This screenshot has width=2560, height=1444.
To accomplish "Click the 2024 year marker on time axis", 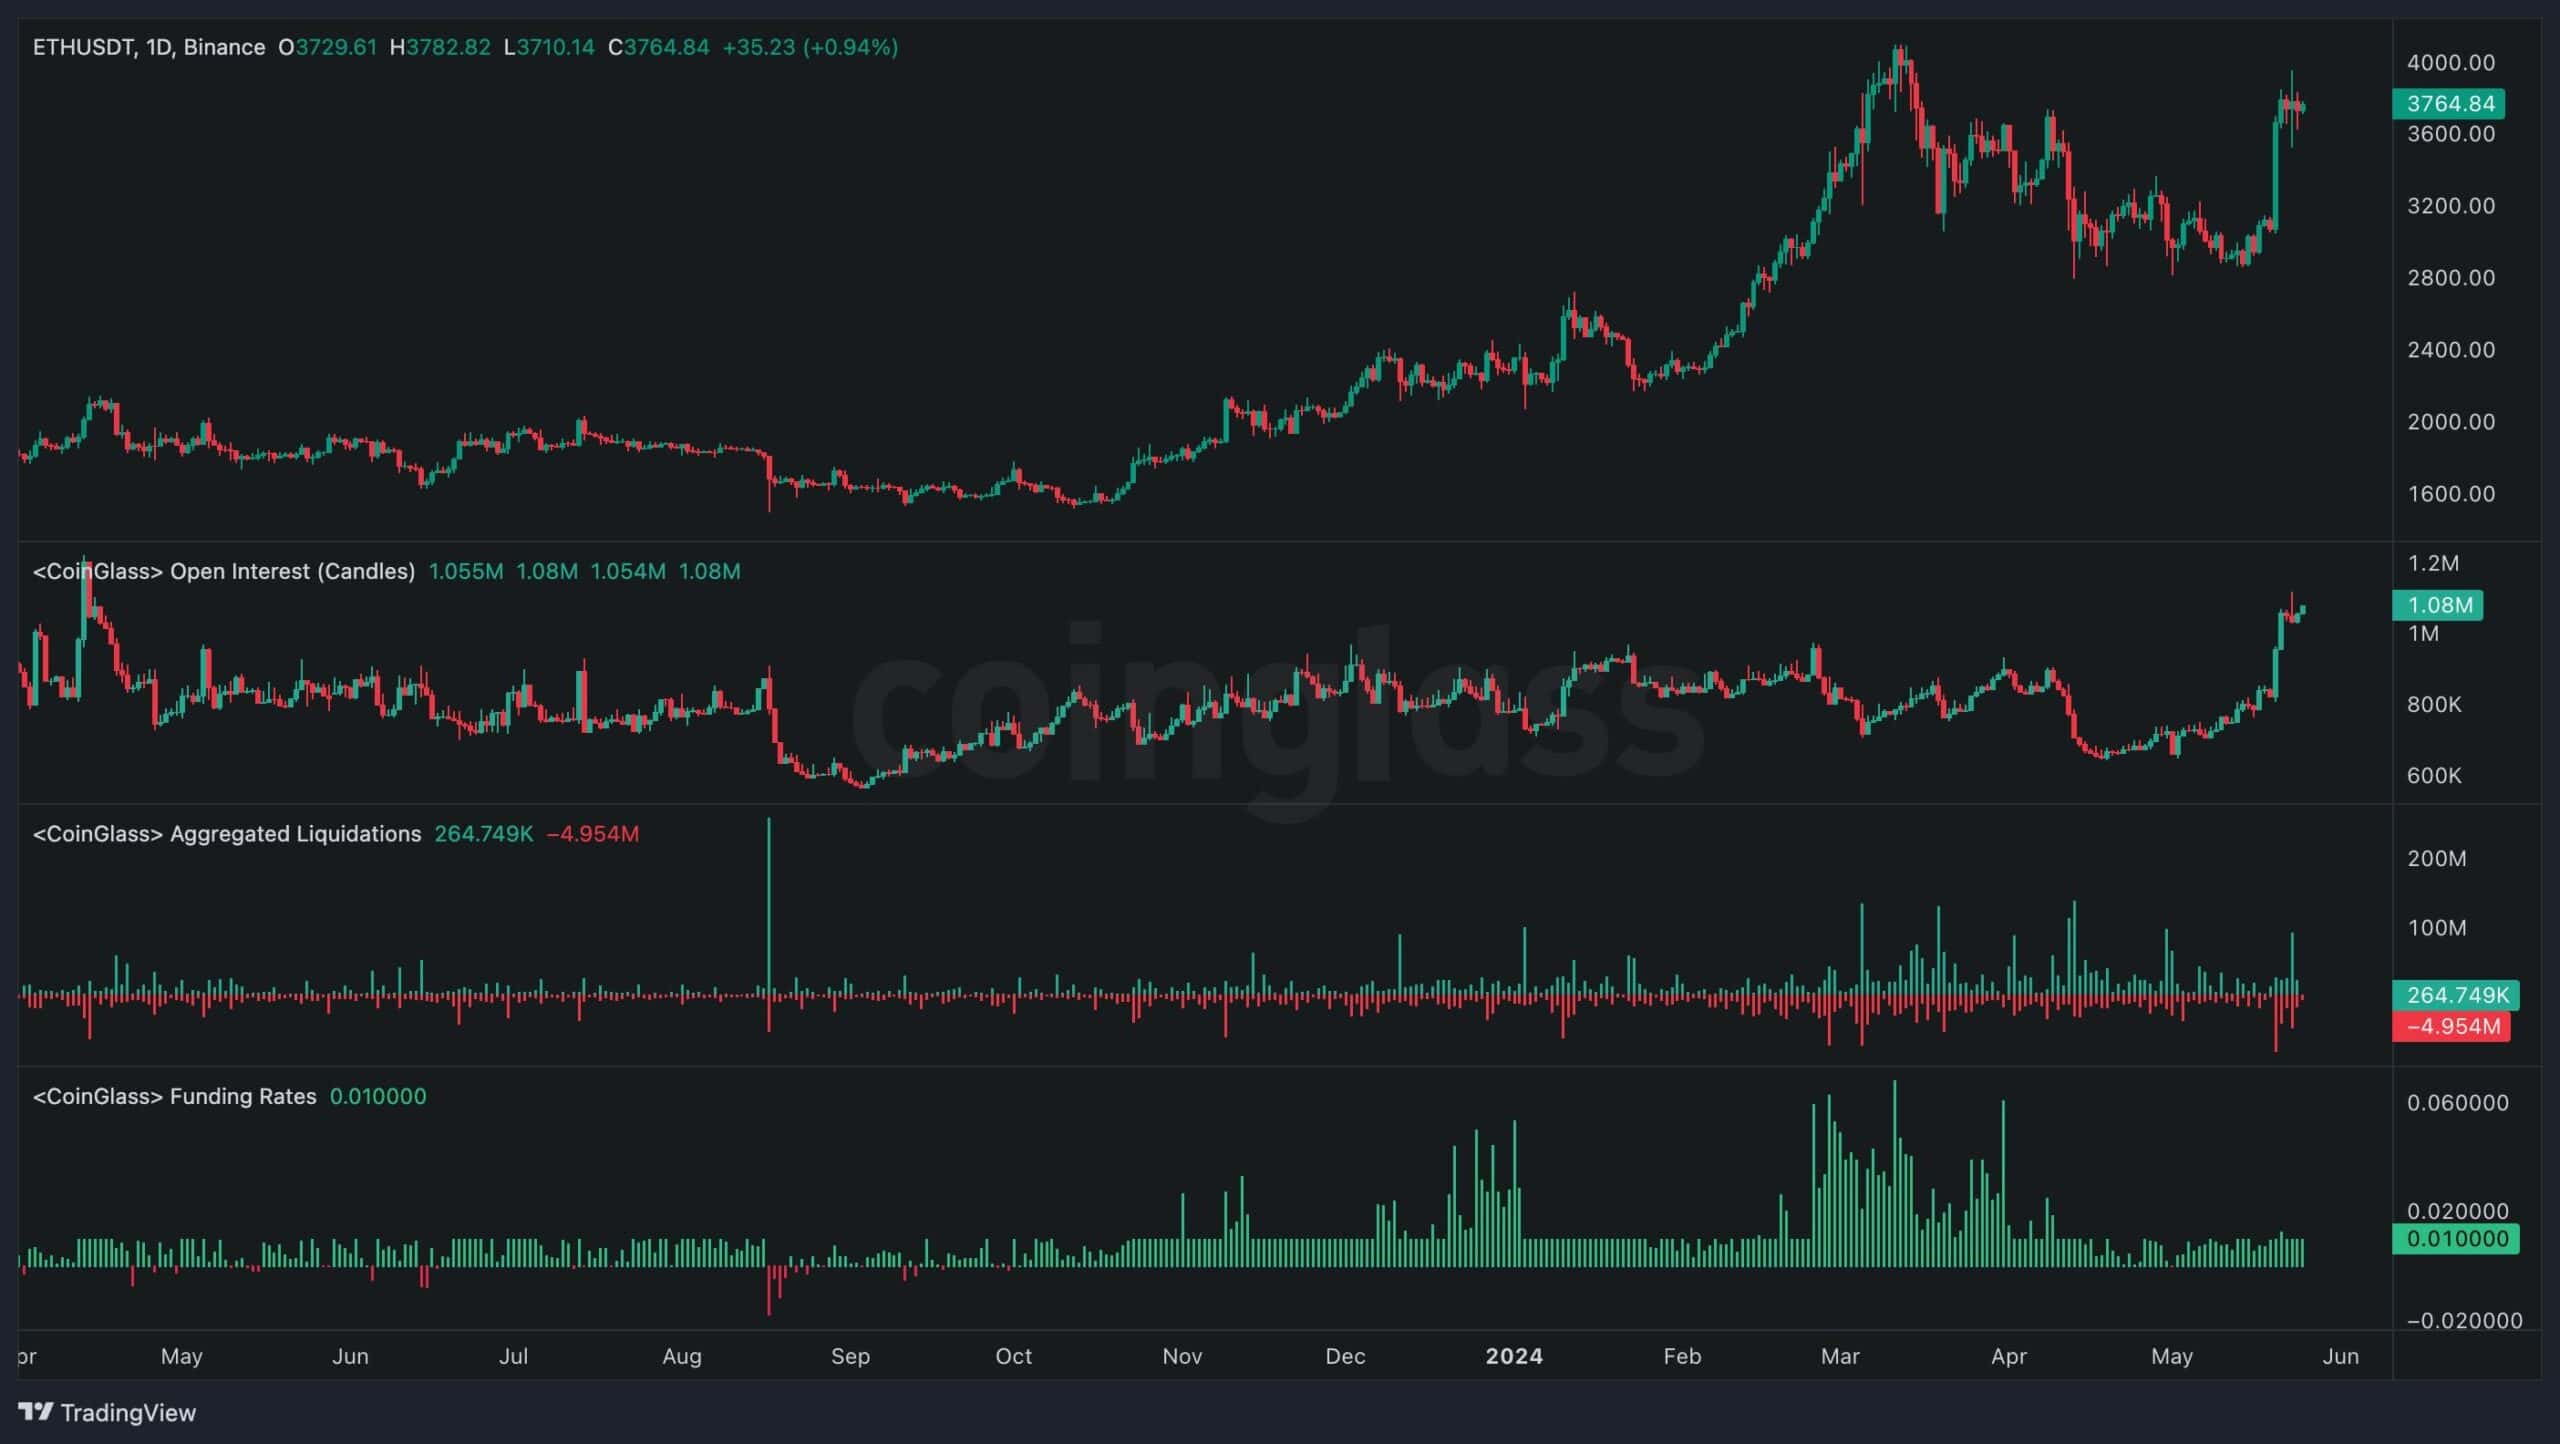I will 1513,1356.
